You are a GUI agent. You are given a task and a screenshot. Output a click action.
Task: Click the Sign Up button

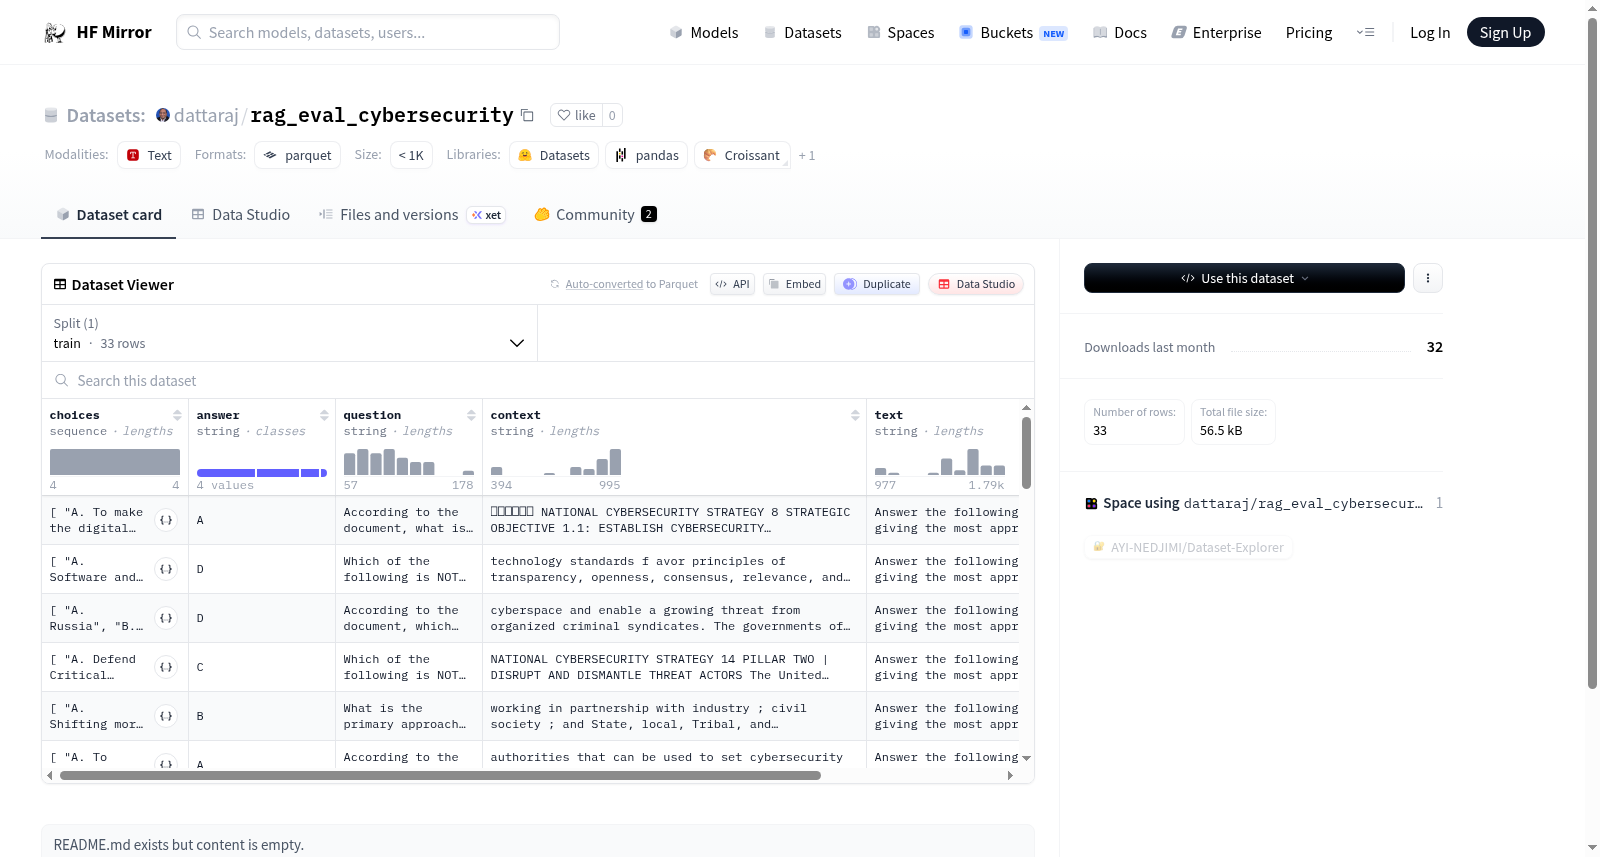[x=1505, y=32]
